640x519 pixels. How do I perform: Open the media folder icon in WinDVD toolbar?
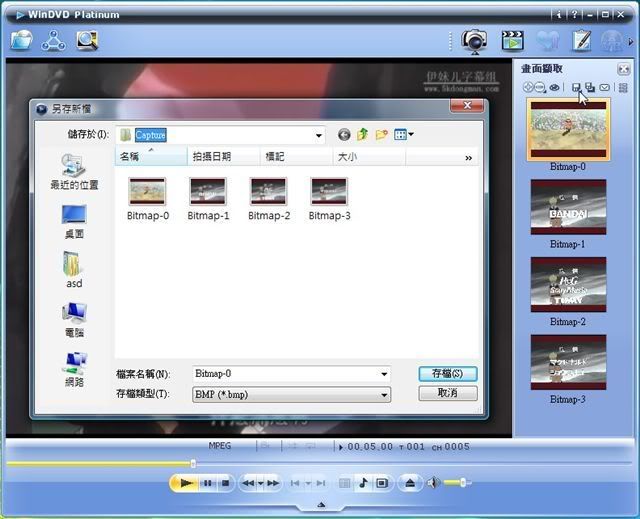tap(21, 40)
